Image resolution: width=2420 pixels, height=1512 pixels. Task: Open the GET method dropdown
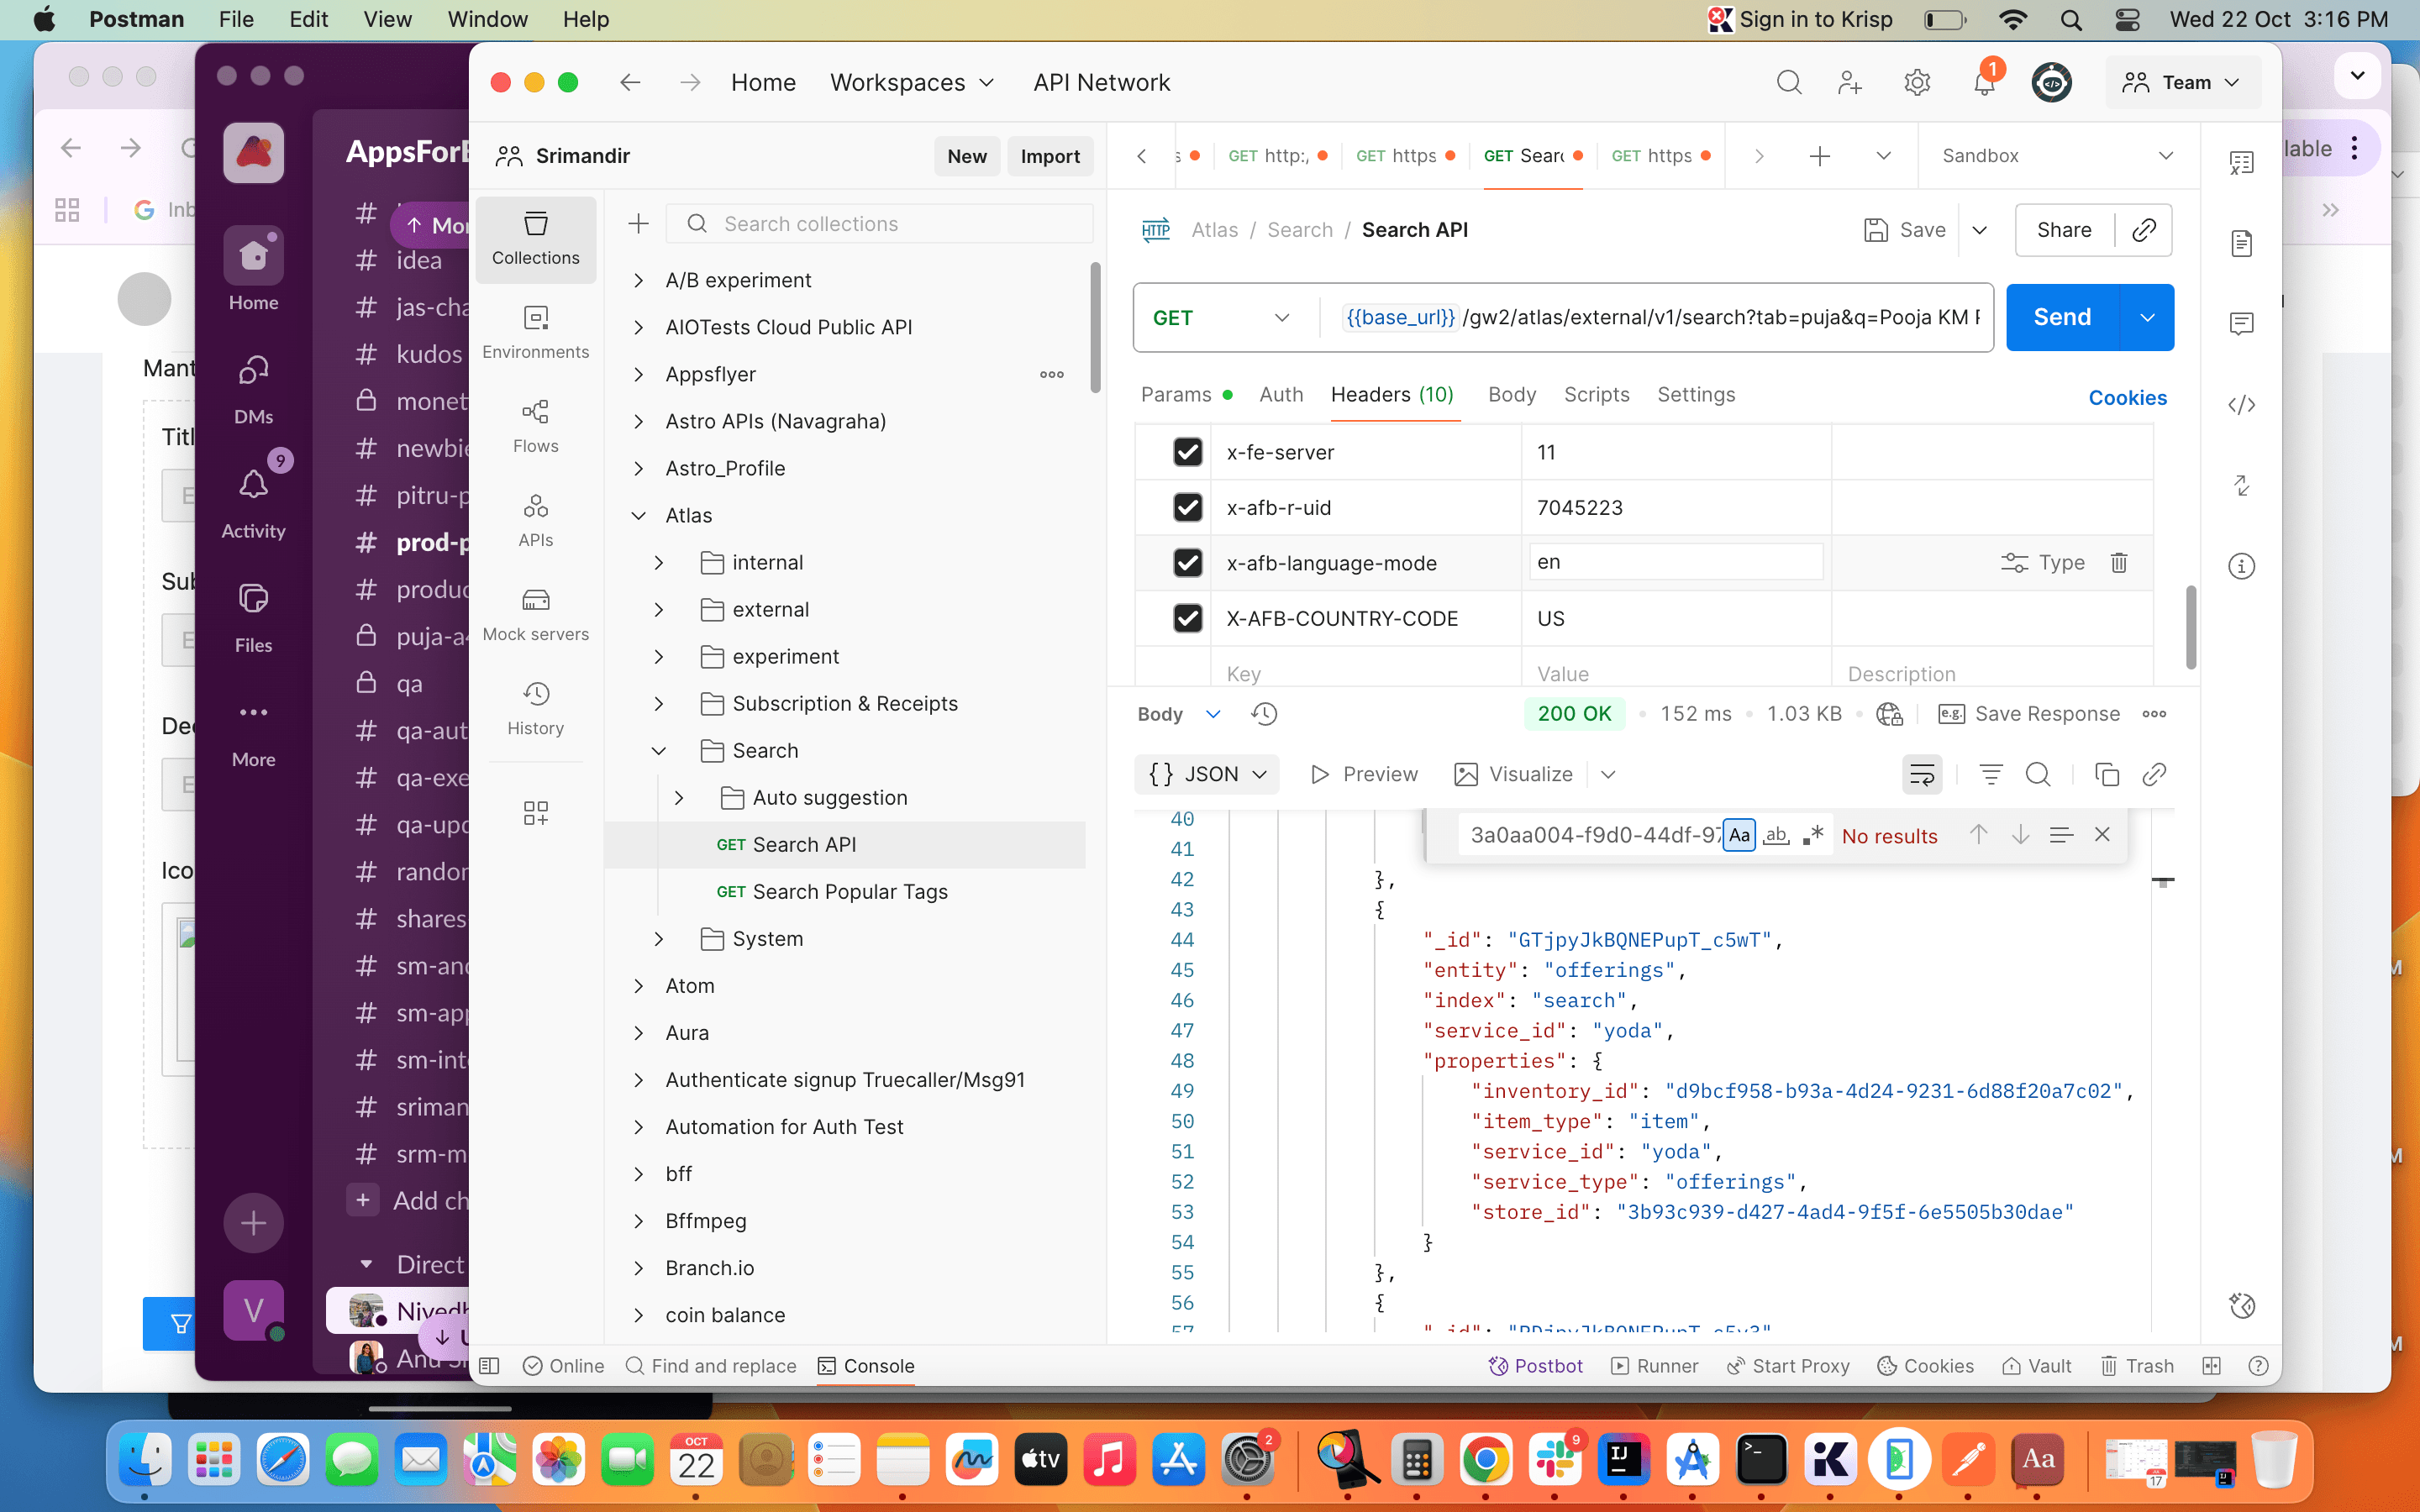(x=1221, y=317)
